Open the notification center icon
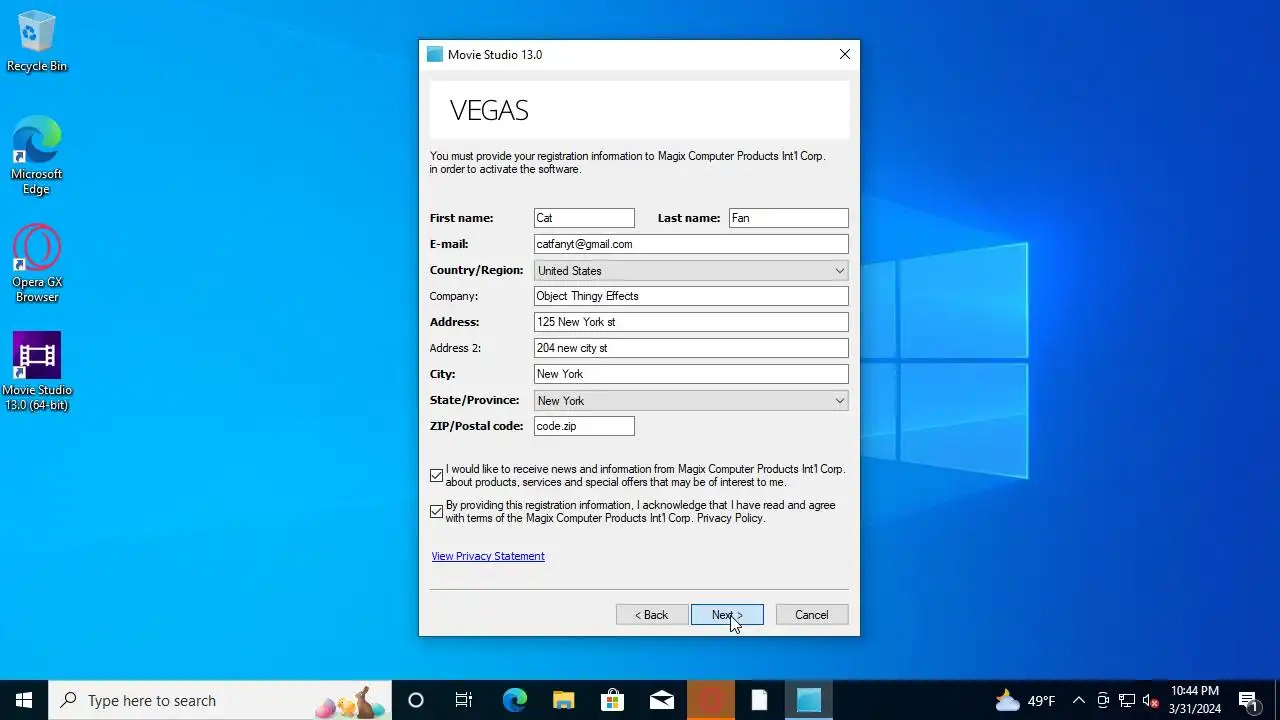Viewport: 1280px width, 720px height. point(1248,700)
